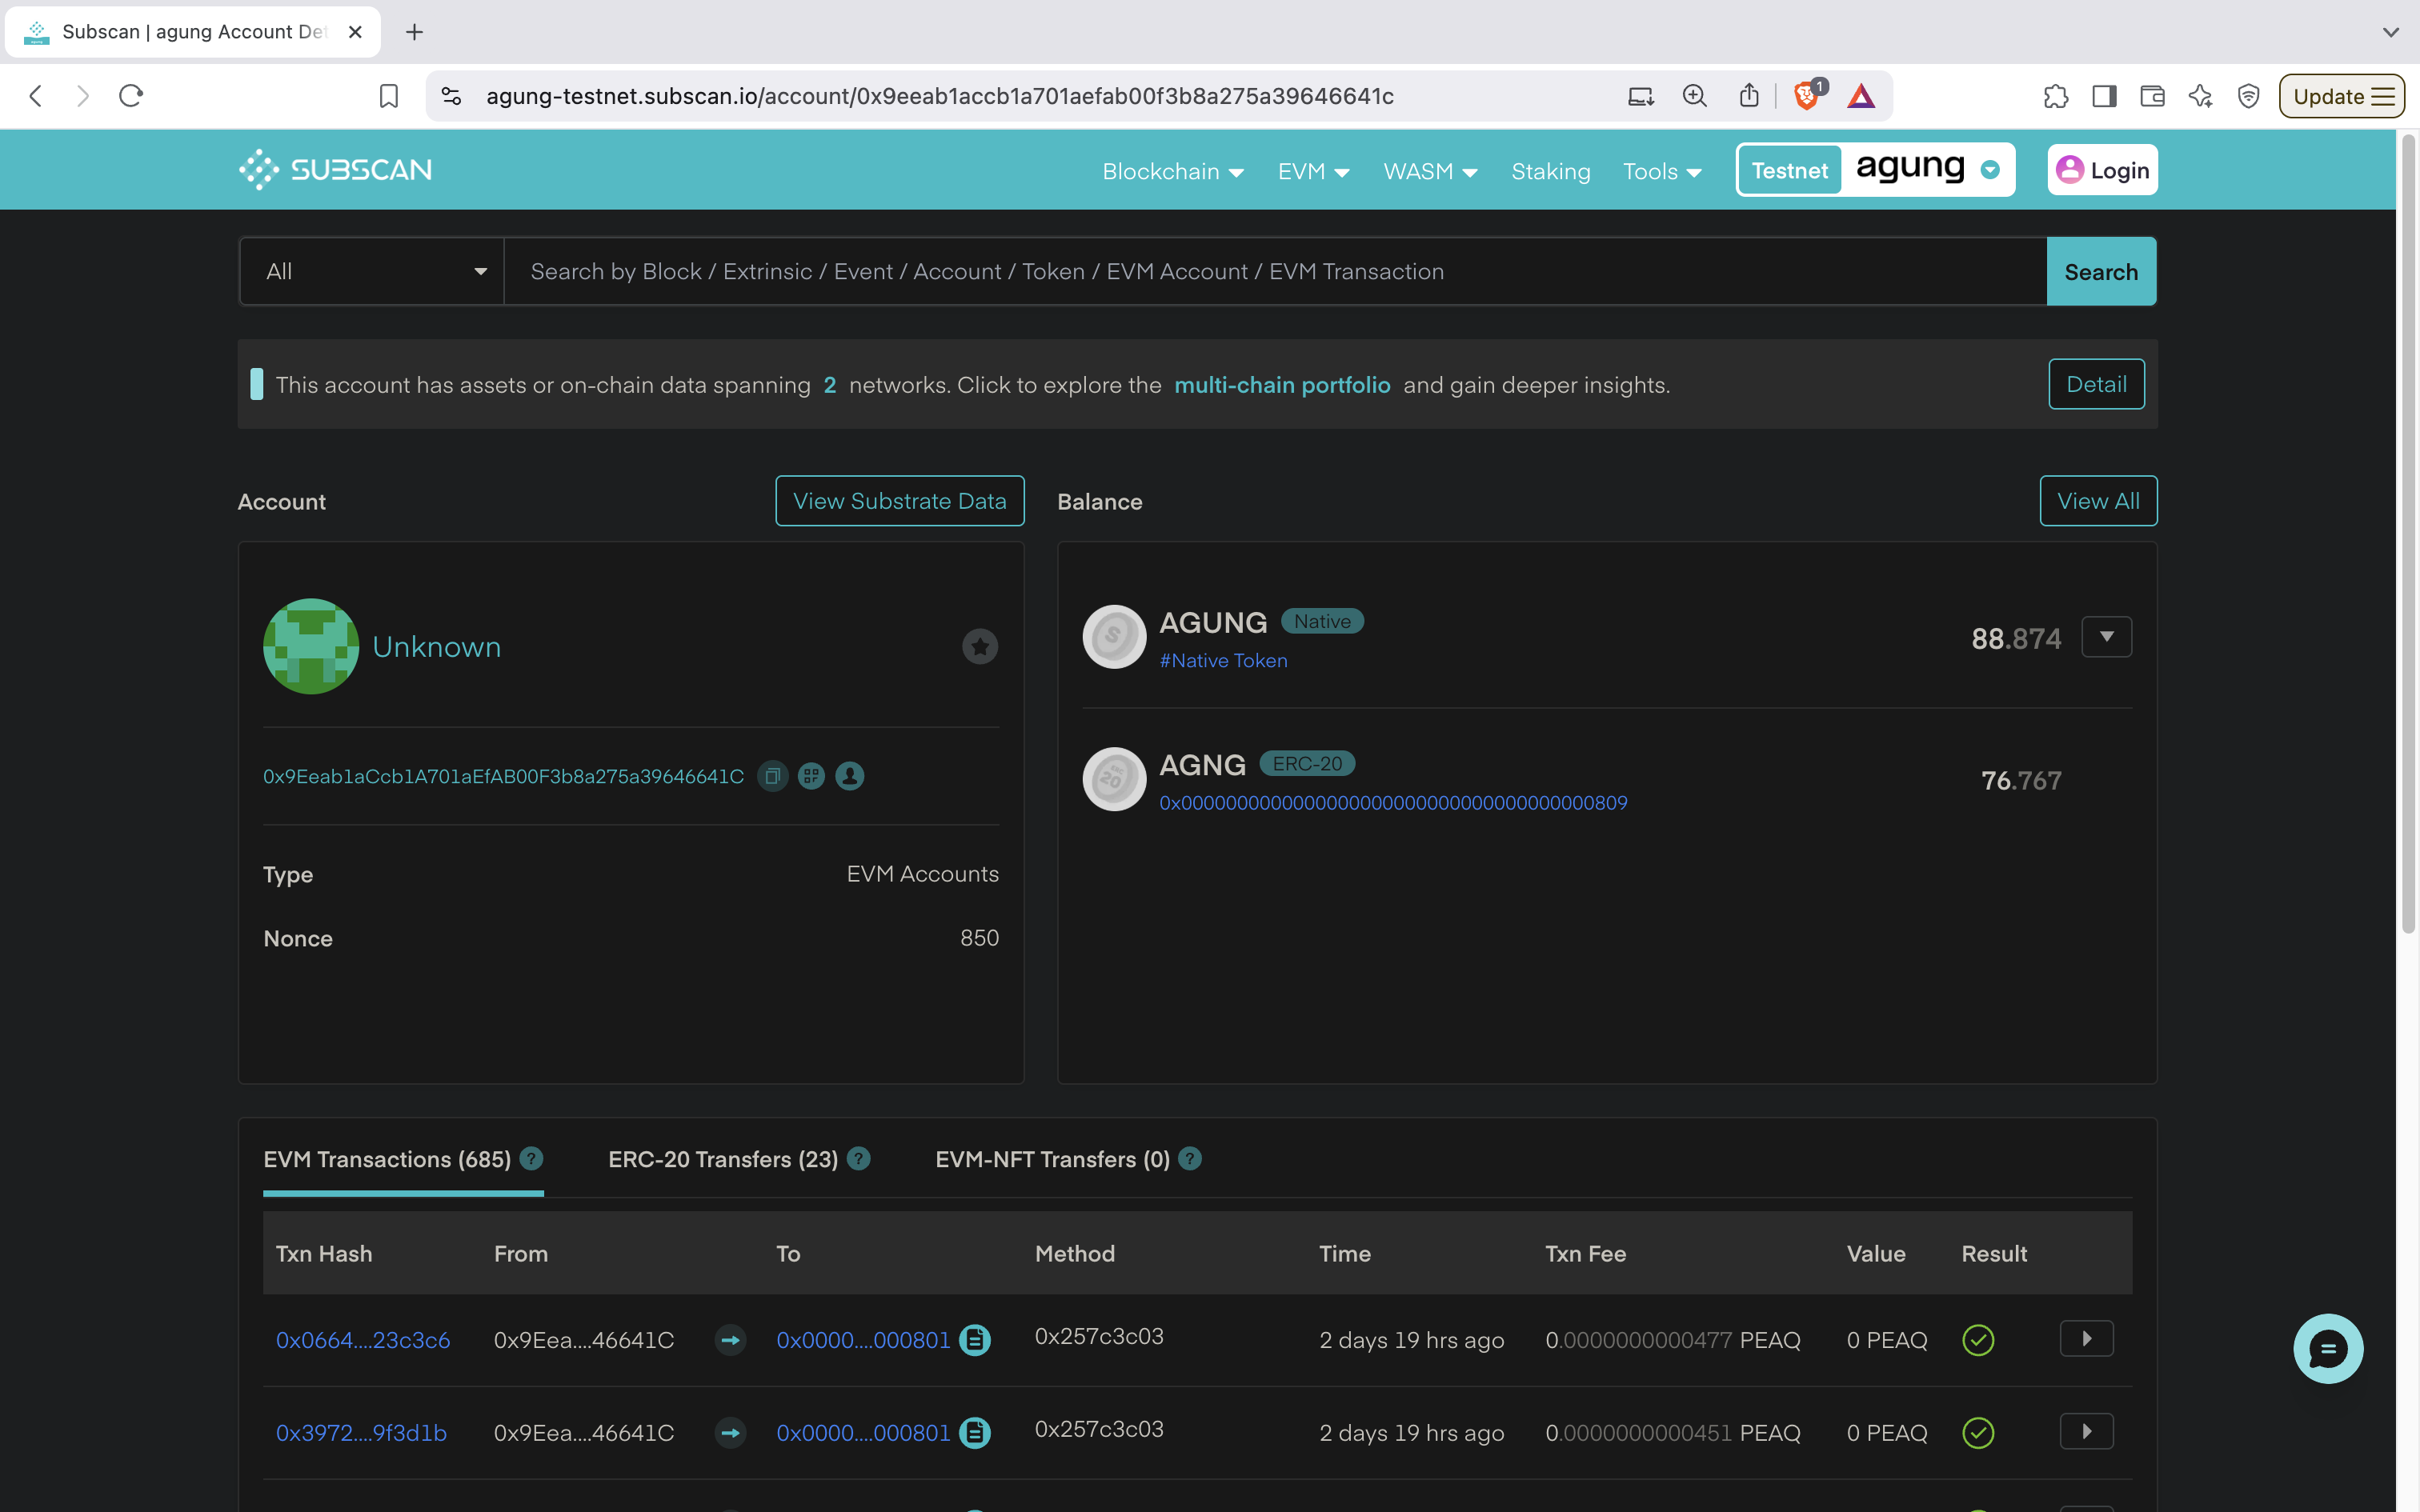2420x1512 pixels.
Task: Copy the account address icon
Action: pyautogui.click(x=772, y=776)
